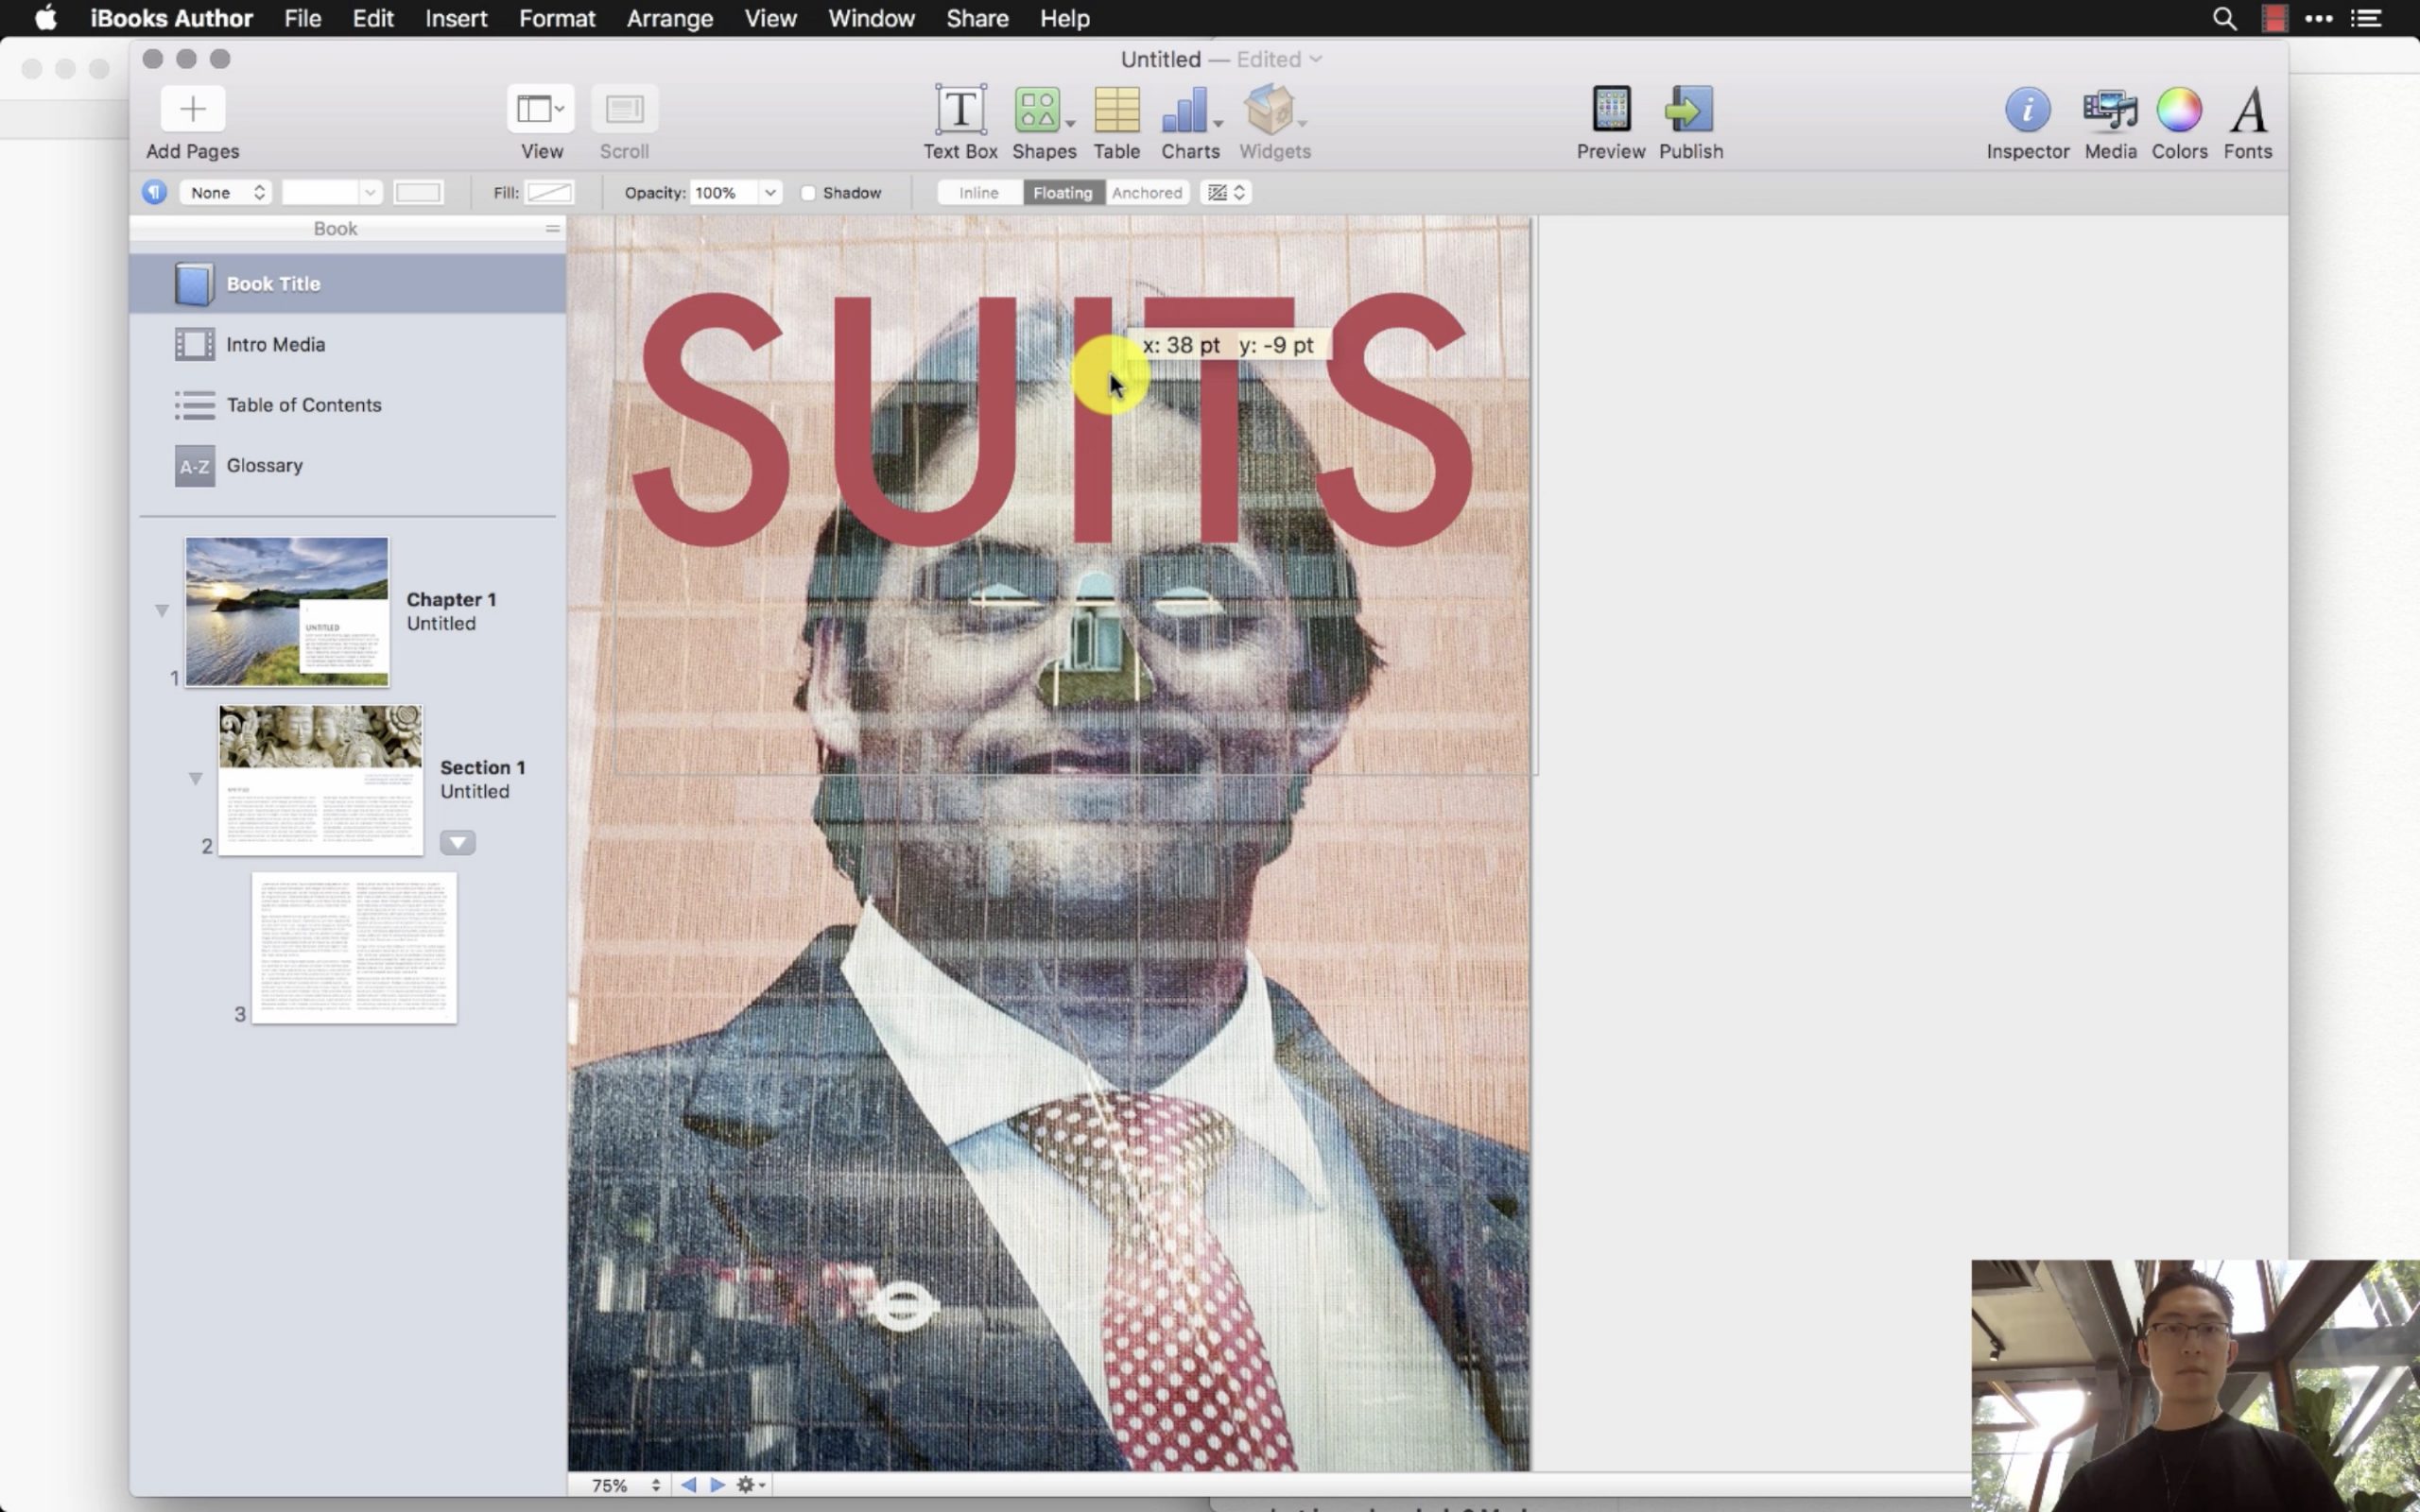Open the paragraph style None dropdown
Image resolution: width=2420 pixels, height=1512 pixels.
tap(224, 192)
